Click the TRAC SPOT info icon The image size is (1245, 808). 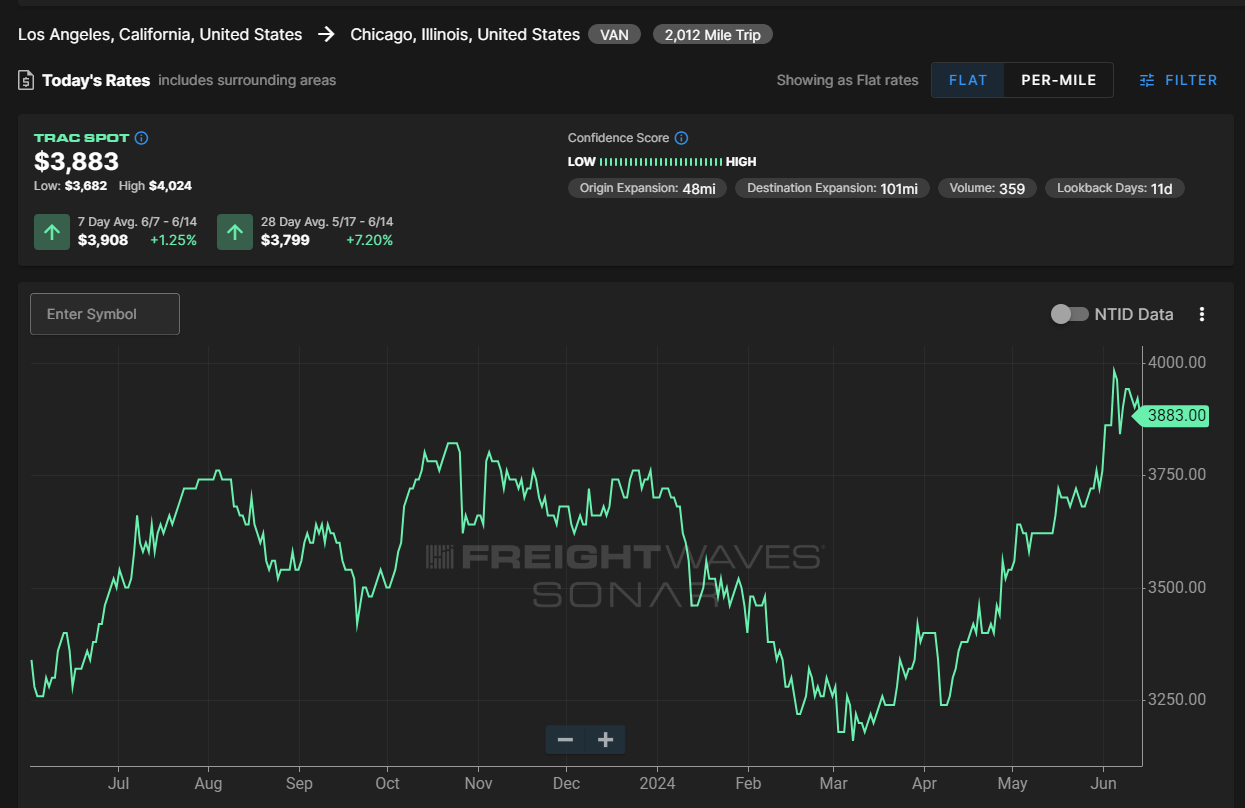pos(142,138)
